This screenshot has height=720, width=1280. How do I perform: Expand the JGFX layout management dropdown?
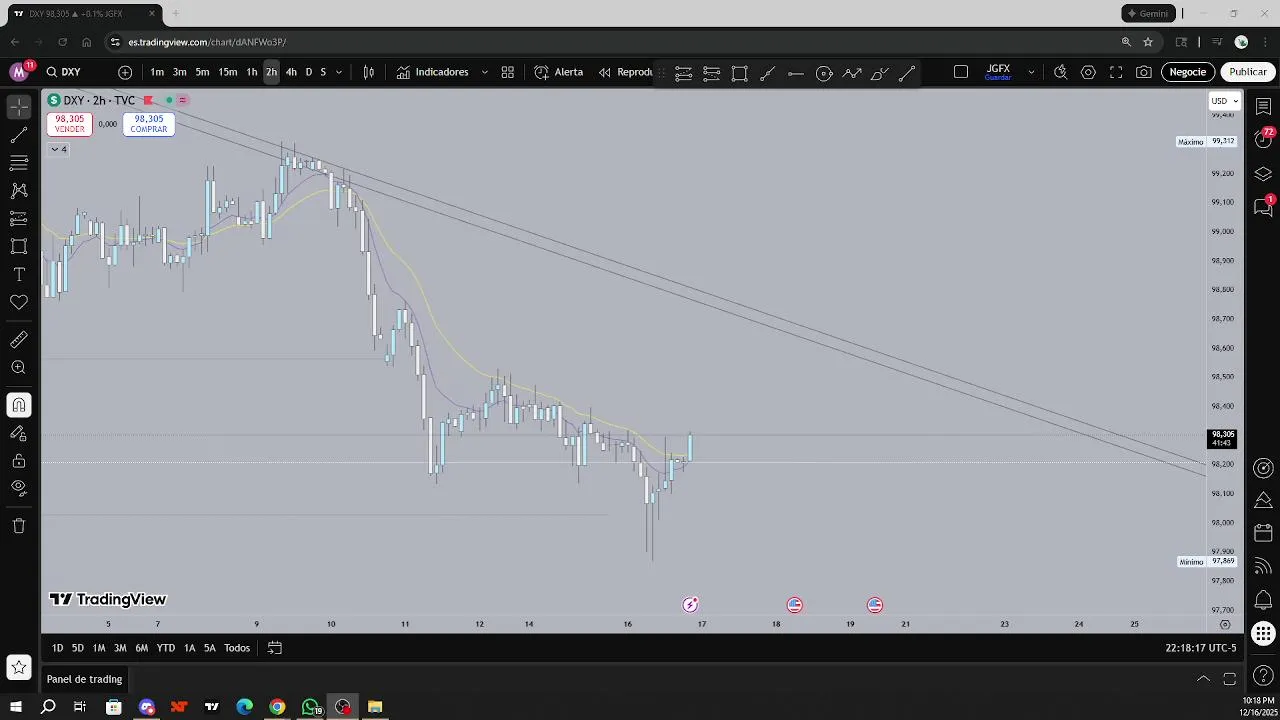coord(1031,72)
